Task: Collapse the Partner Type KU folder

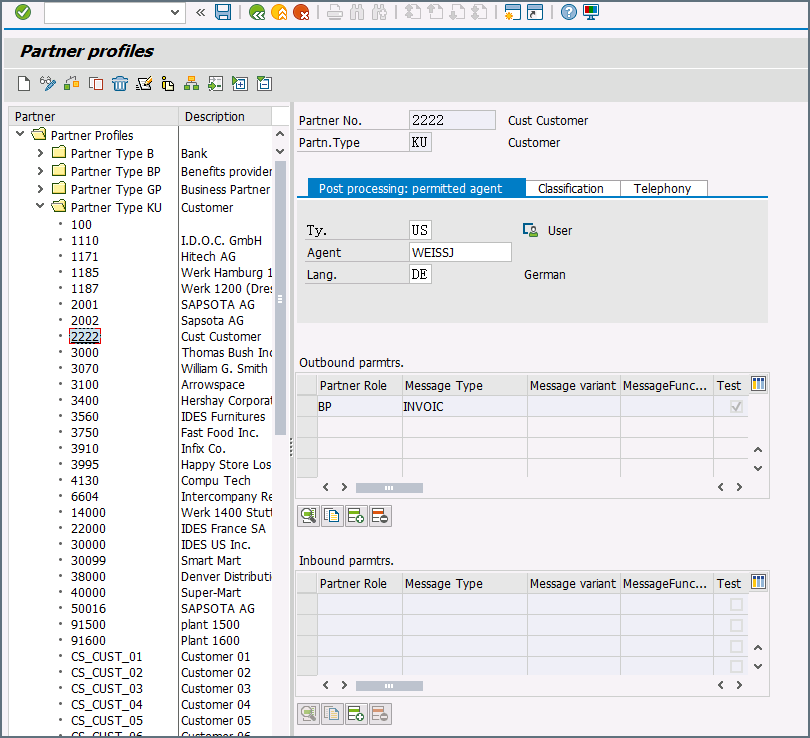Action: [x=40, y=207]
